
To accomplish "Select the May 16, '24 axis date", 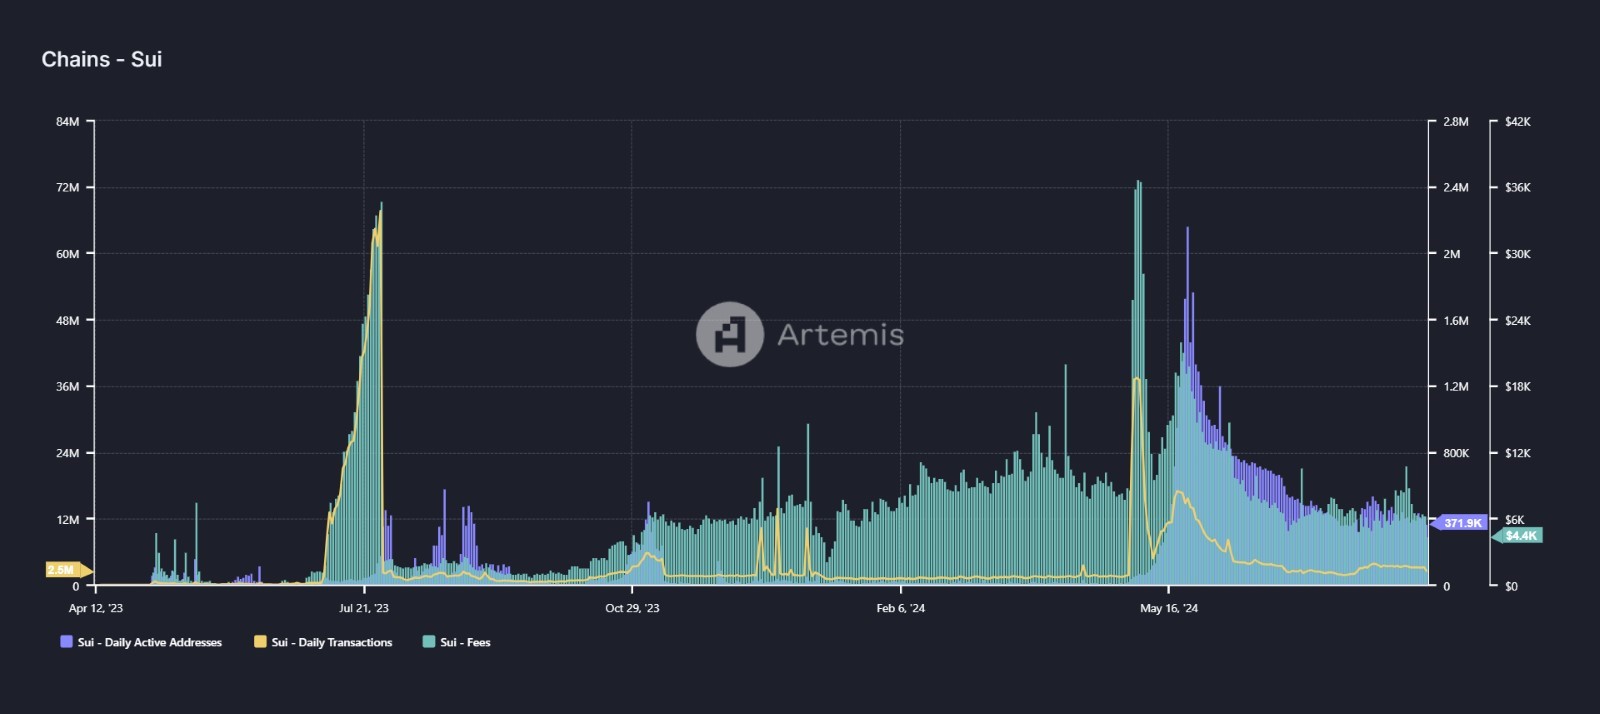I will [x=1169, y=608].
